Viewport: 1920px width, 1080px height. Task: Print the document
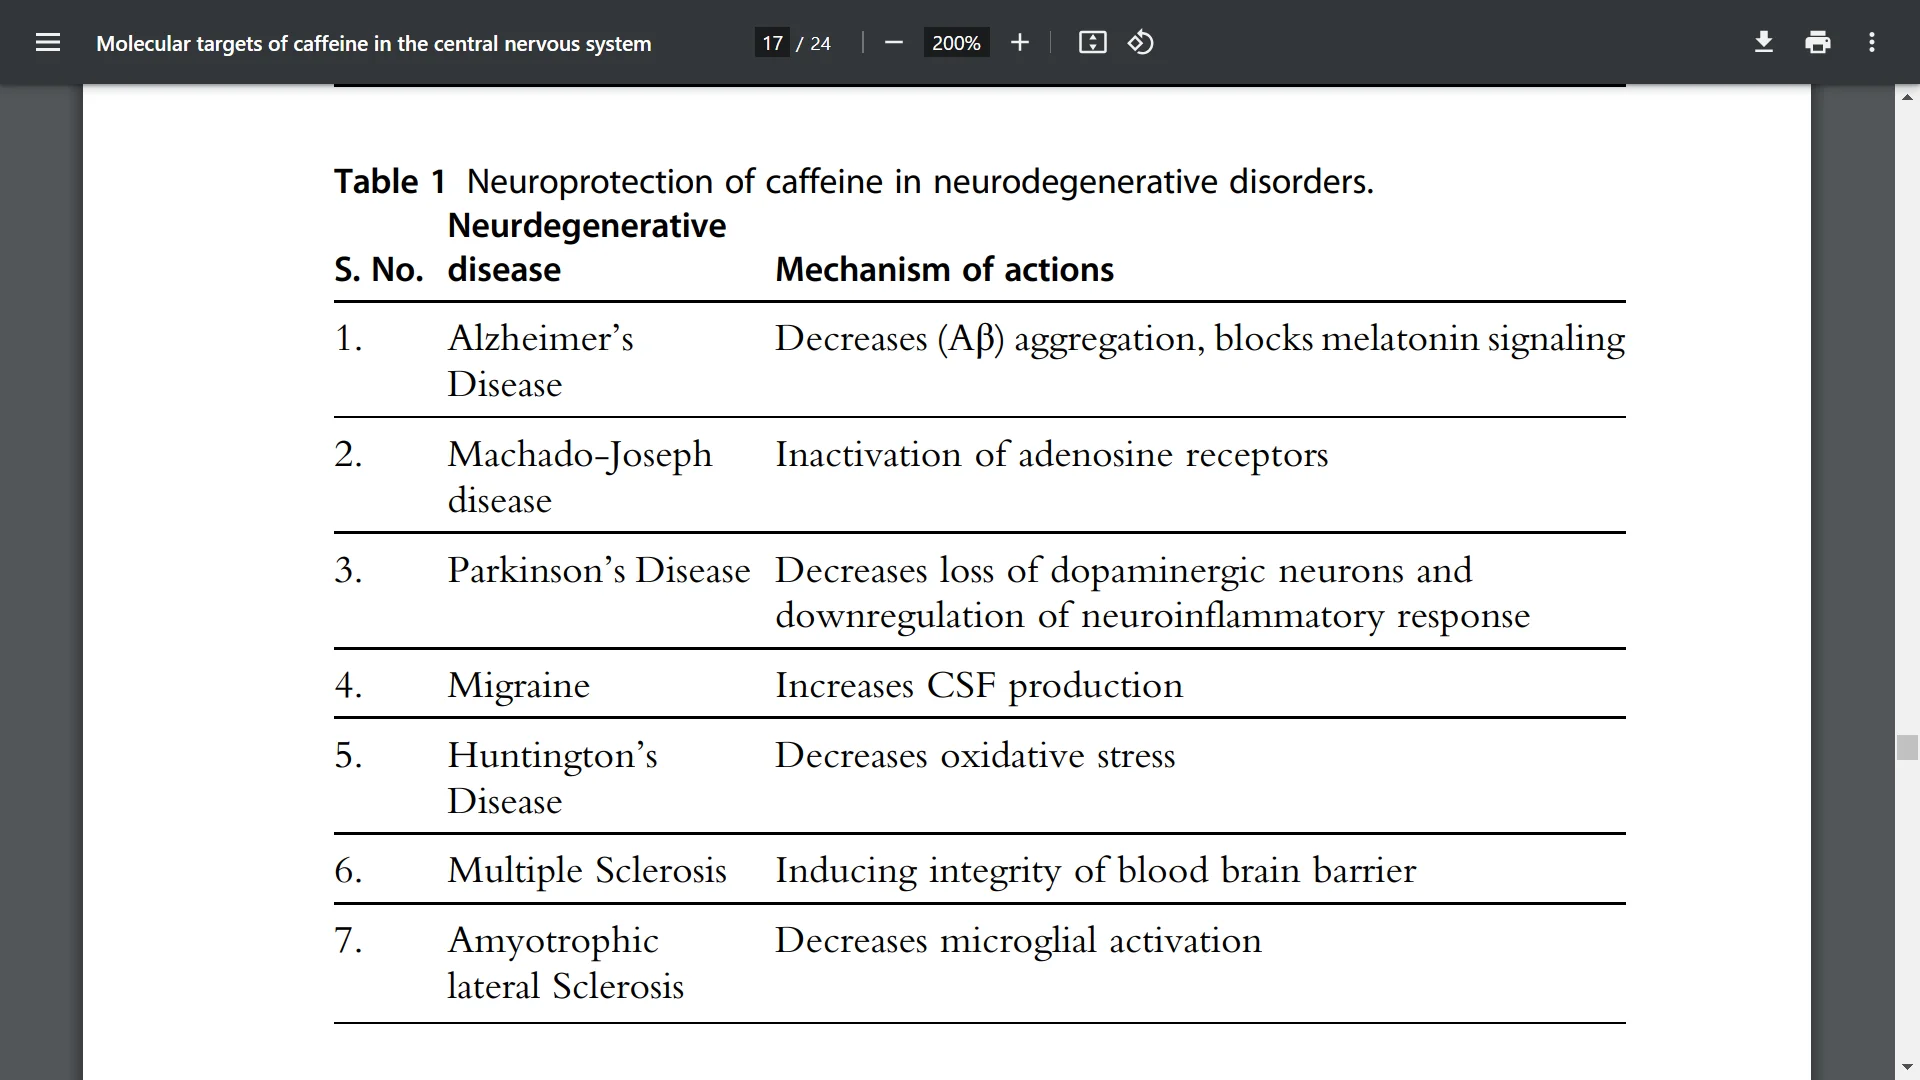[x=1818, y=43]
